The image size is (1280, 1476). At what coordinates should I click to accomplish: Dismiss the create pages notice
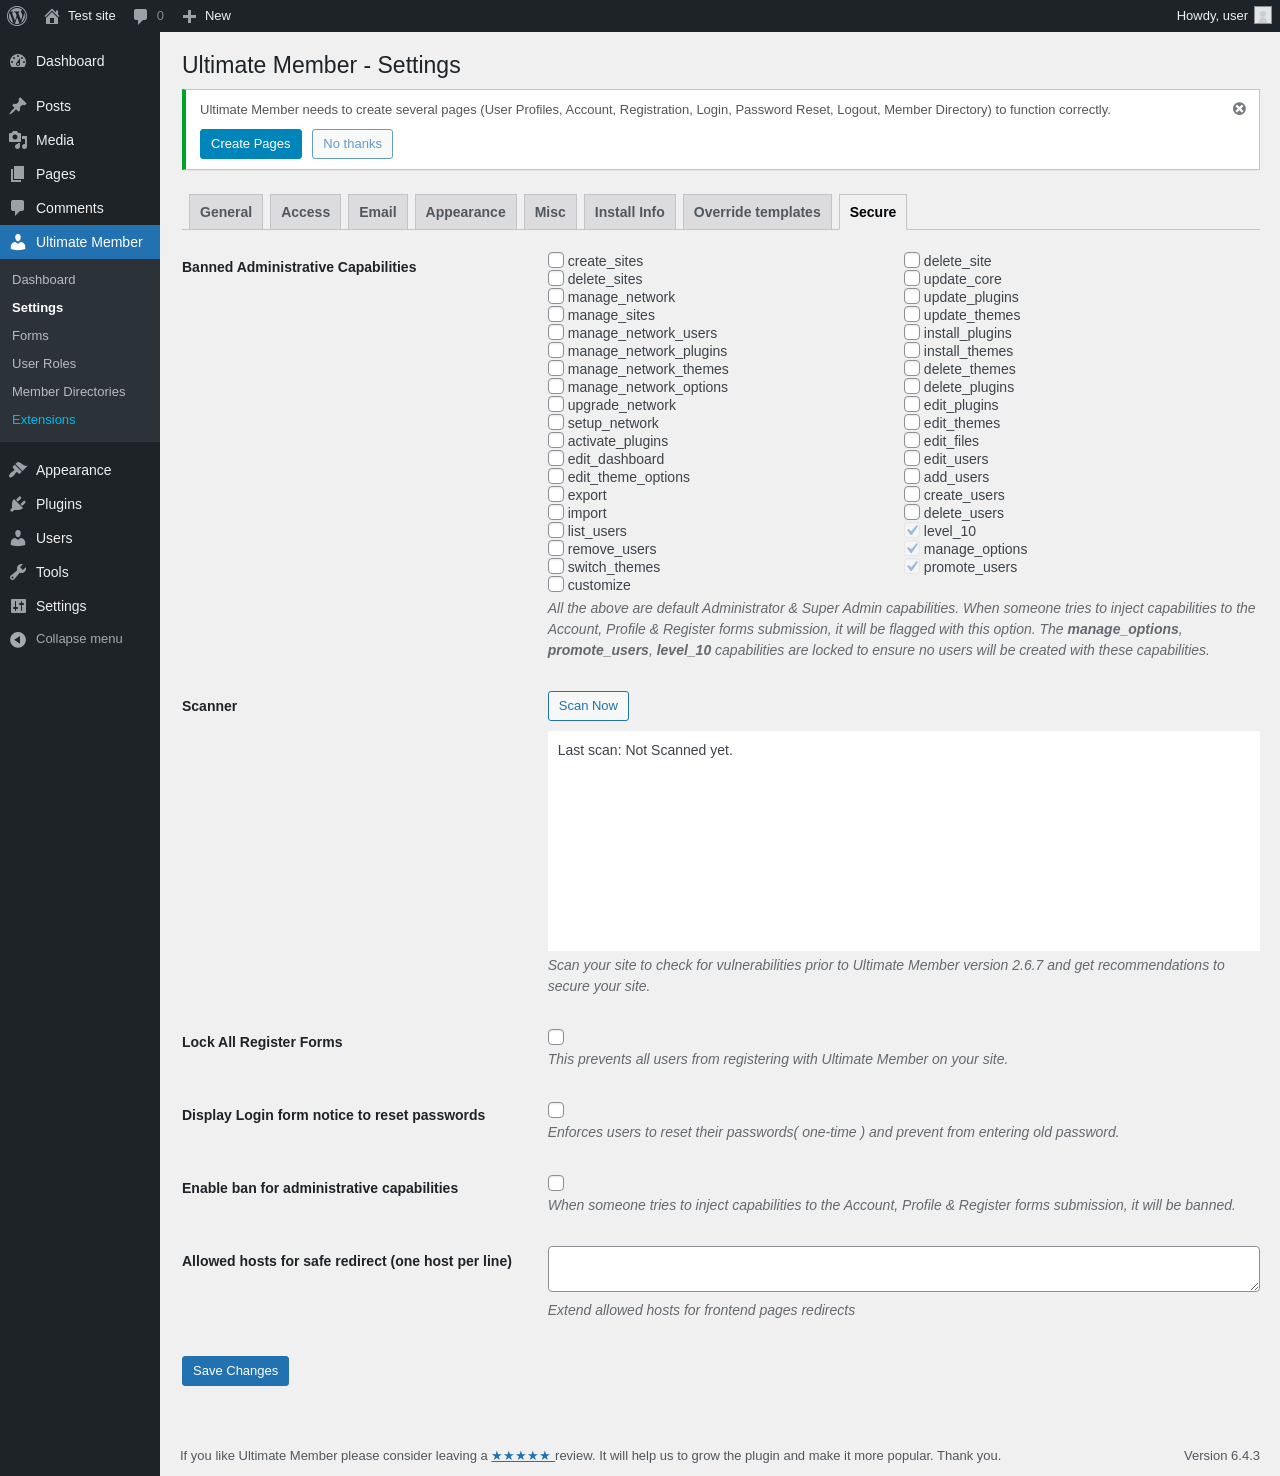coord(1239,109)
